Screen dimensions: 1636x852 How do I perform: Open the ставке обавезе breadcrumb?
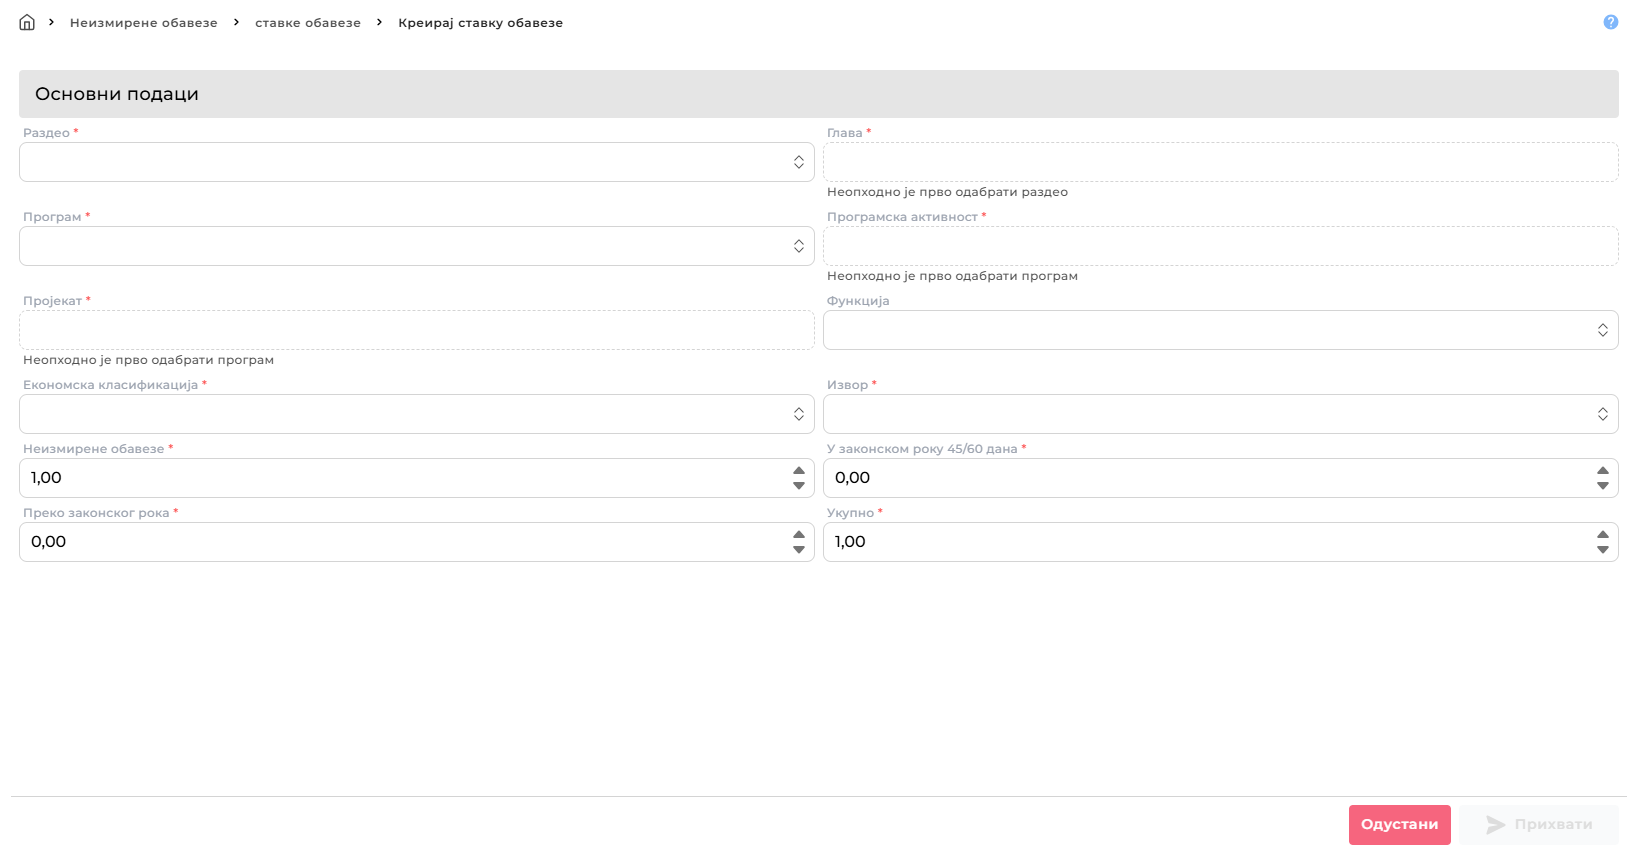coord(308,23)
